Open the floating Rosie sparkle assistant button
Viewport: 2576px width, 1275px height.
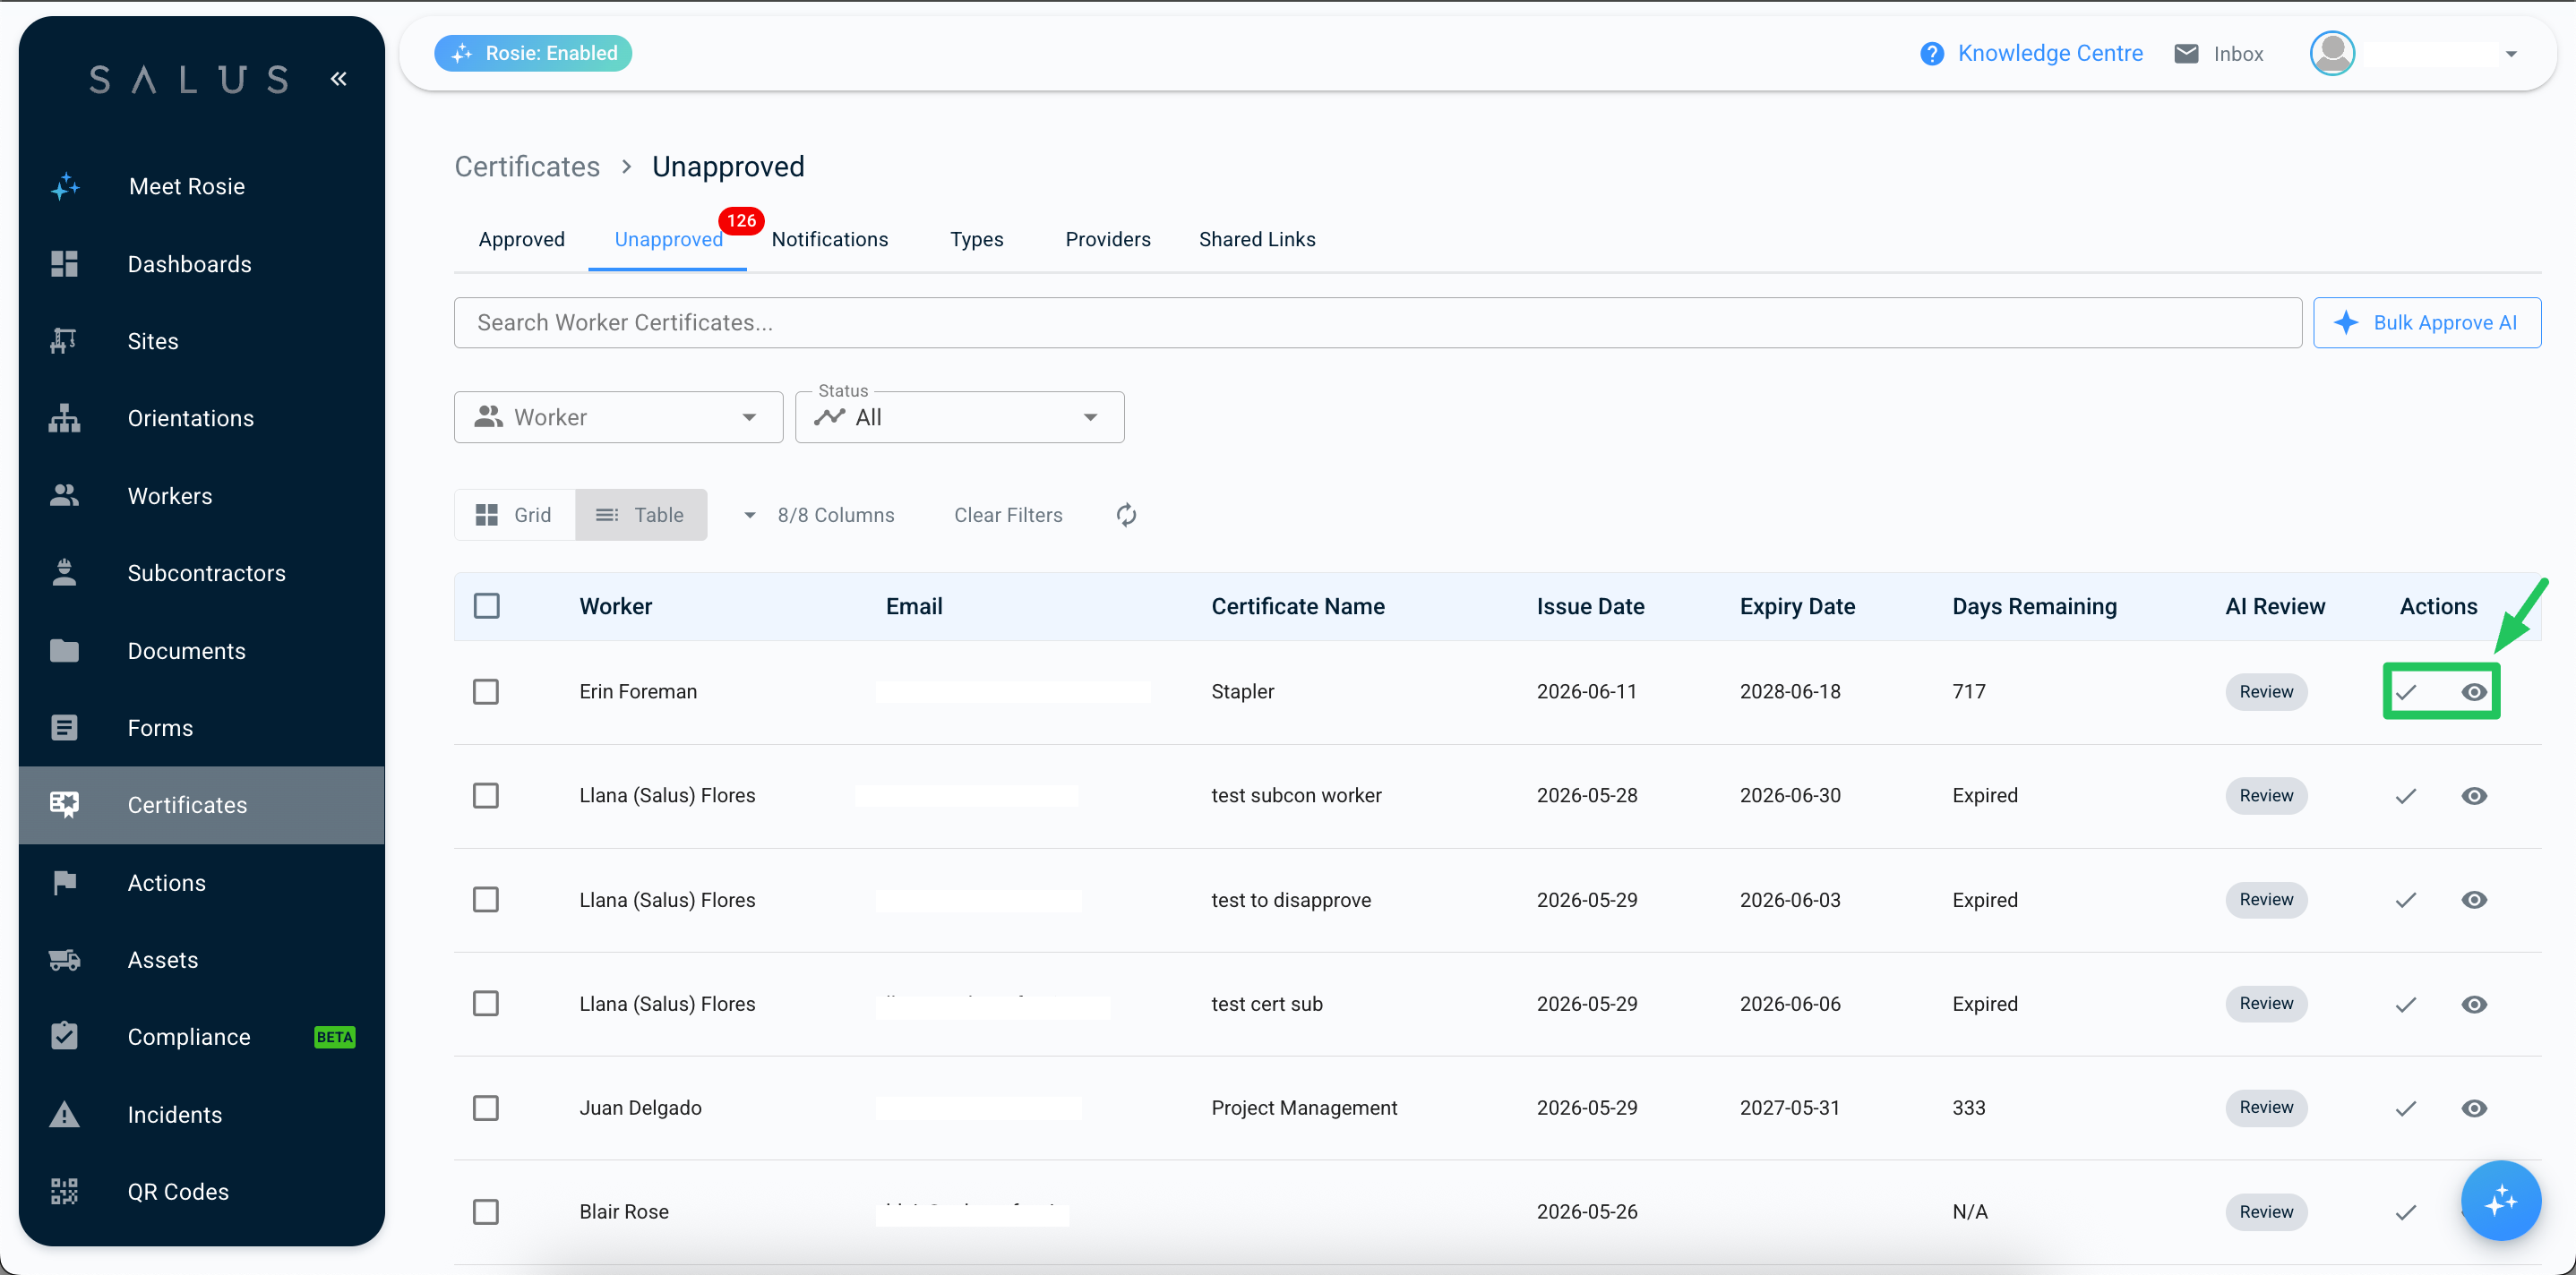coord(2500,1200)
